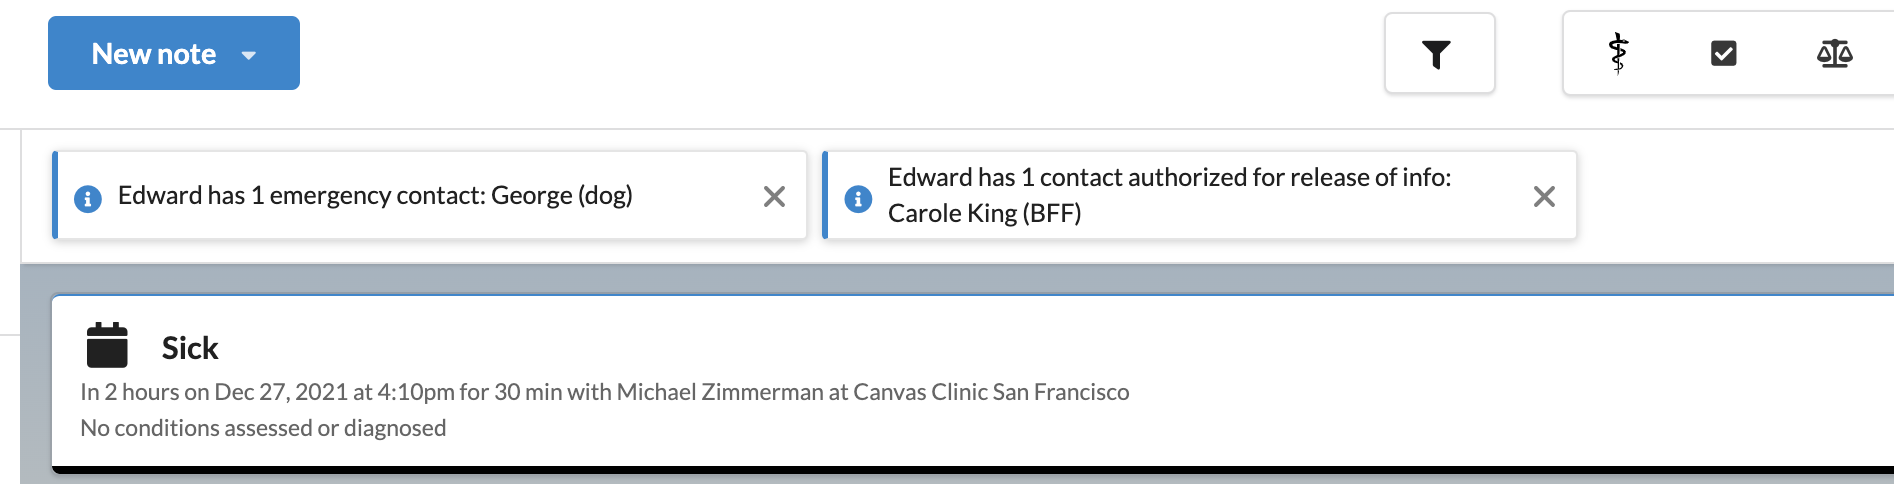Click the checkmark box toolbar icon
Screen dimensions: 1894x484
[1724, 53]
